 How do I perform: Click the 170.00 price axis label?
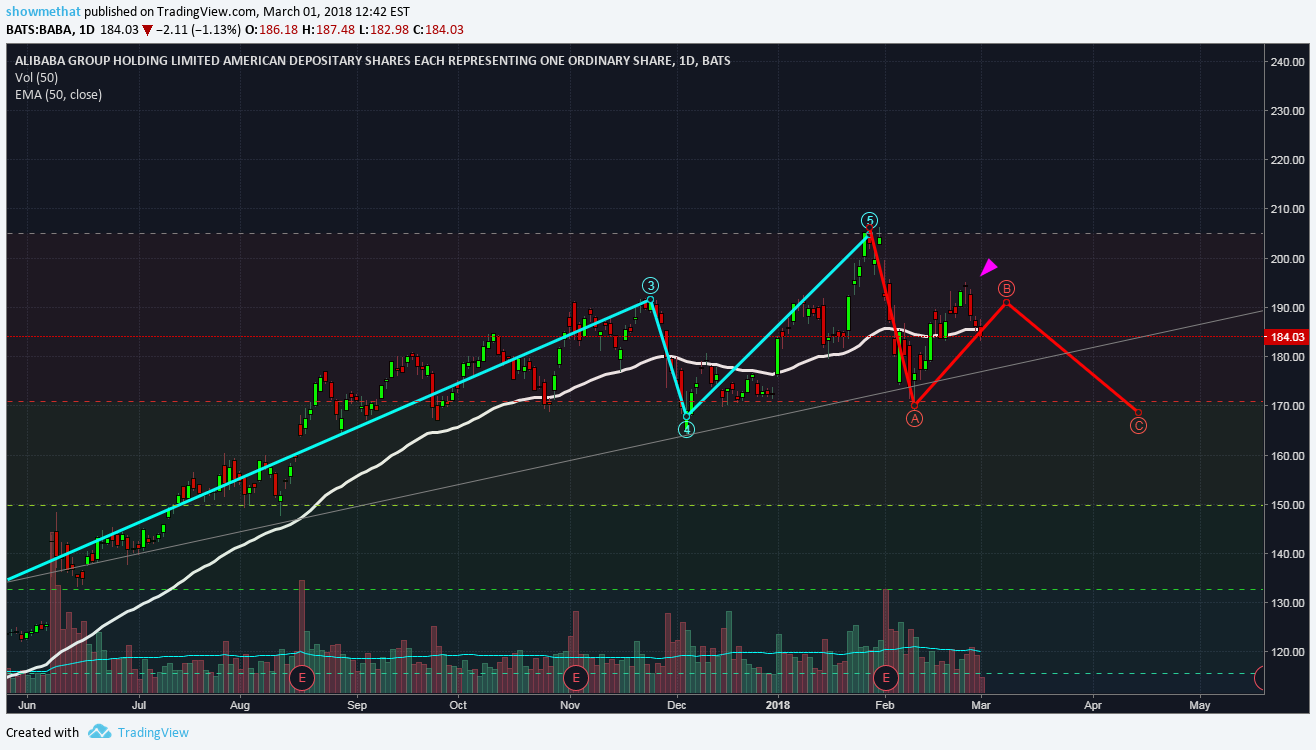coord(1286,406)
